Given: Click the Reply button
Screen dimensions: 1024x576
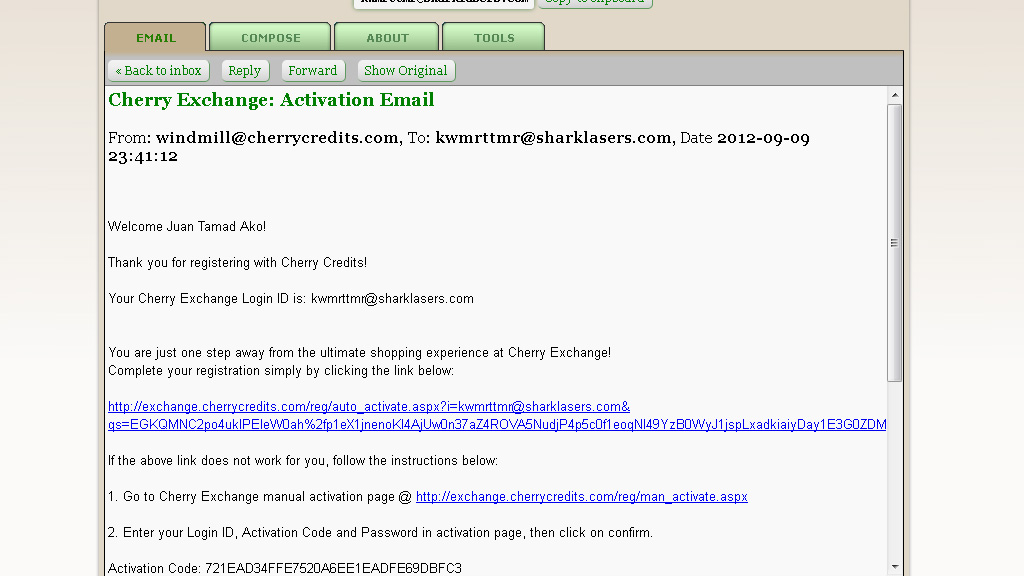Looking at the screenshot, I should click(245, 71).
